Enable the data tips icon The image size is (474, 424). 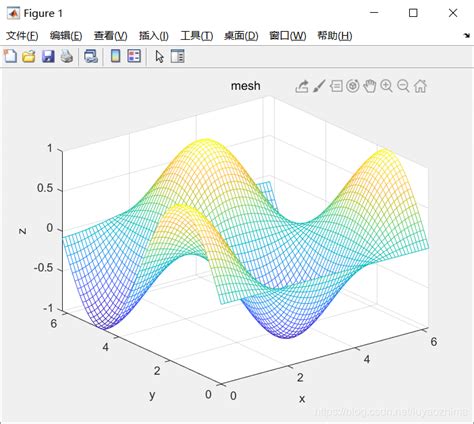click(336, 86)
